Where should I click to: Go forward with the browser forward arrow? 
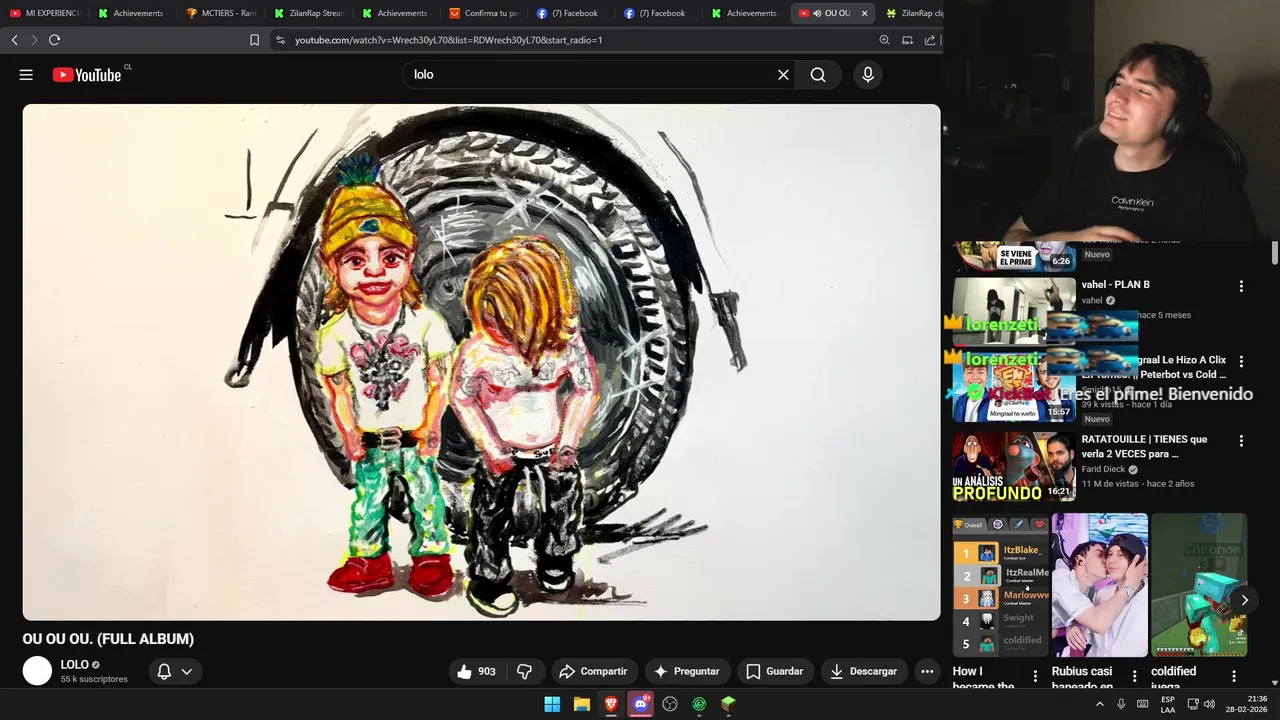pos(33,40)
